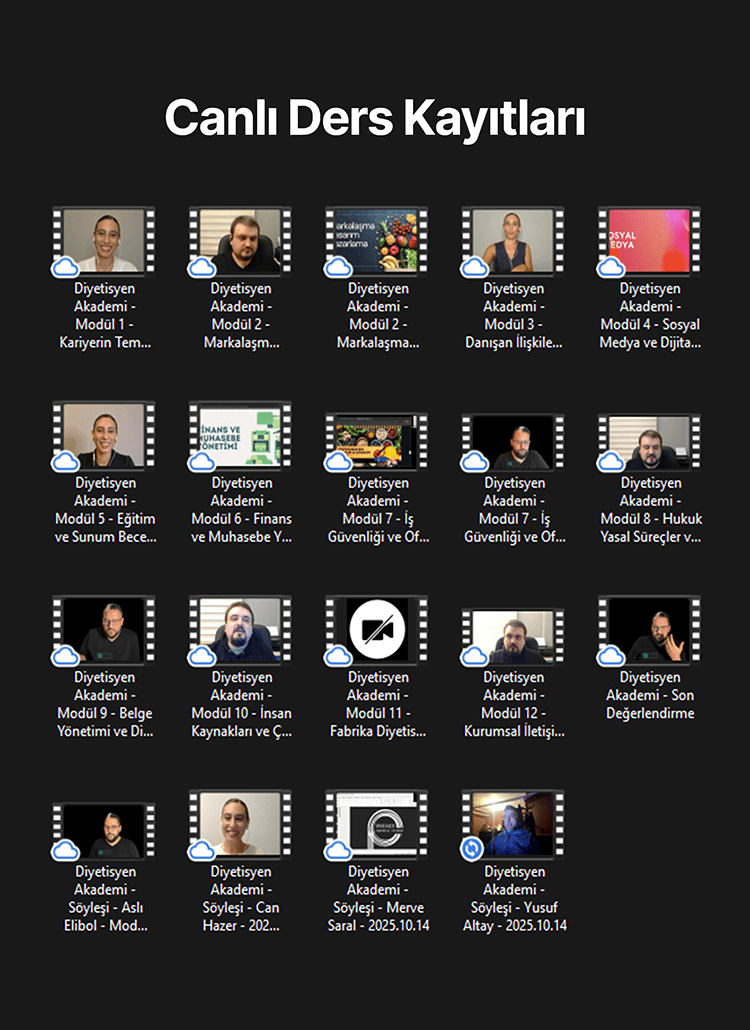Click cloud icon on Son Değerlendirme video

(x=611, y=656)
